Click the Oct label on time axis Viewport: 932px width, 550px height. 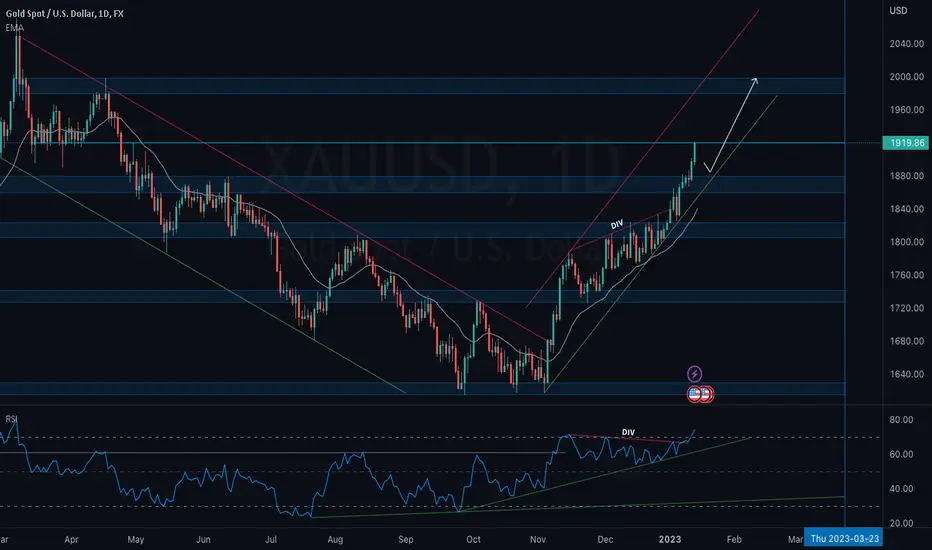click(473, 539)
